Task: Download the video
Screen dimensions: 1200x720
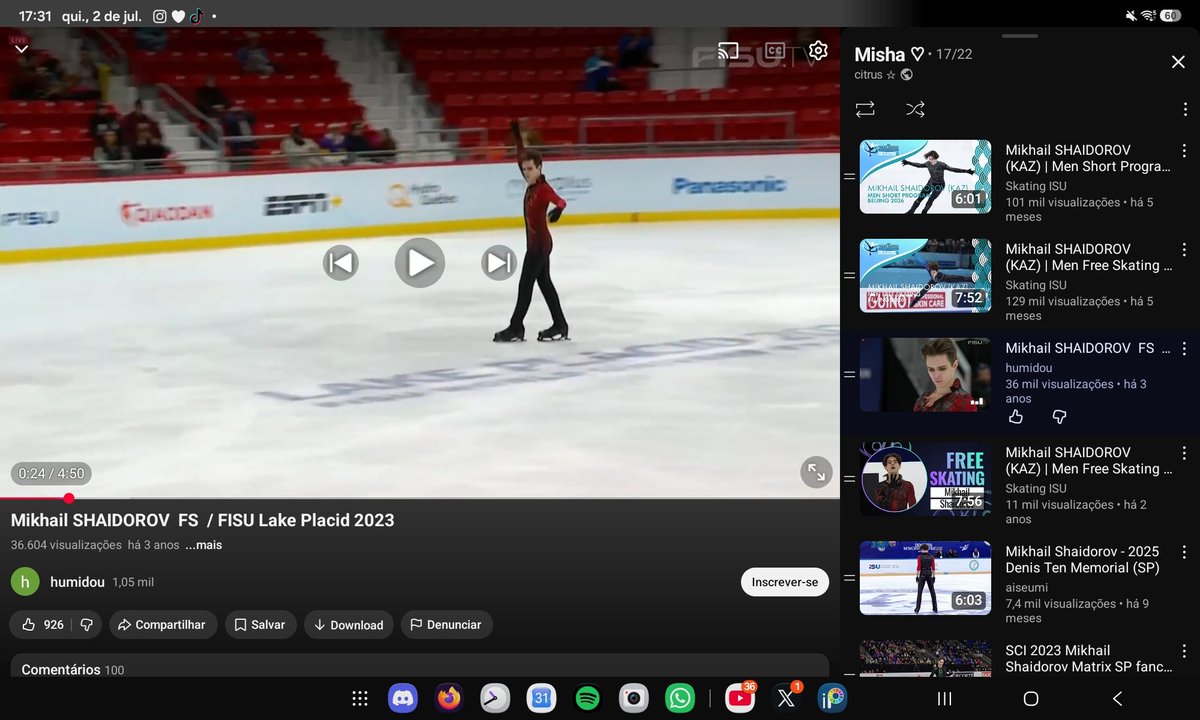Action: [349, 625]
